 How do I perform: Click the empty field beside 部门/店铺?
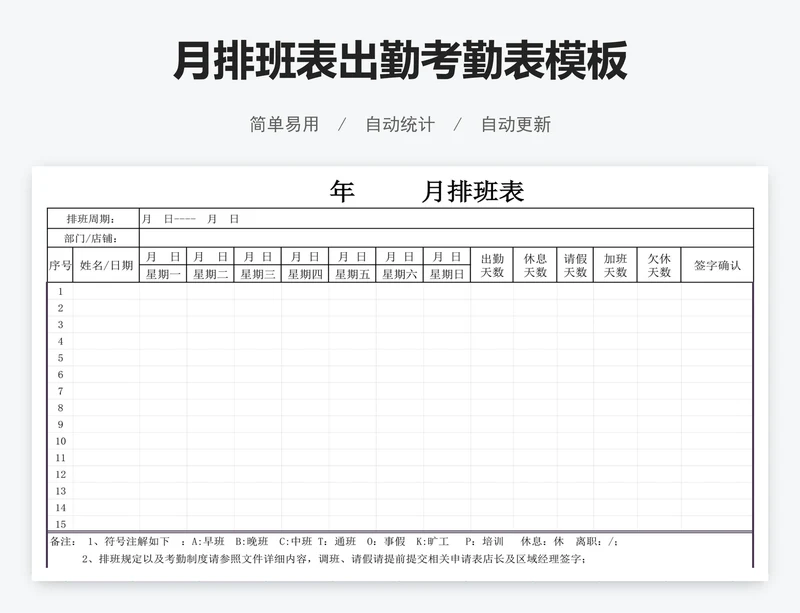point(446,238)
